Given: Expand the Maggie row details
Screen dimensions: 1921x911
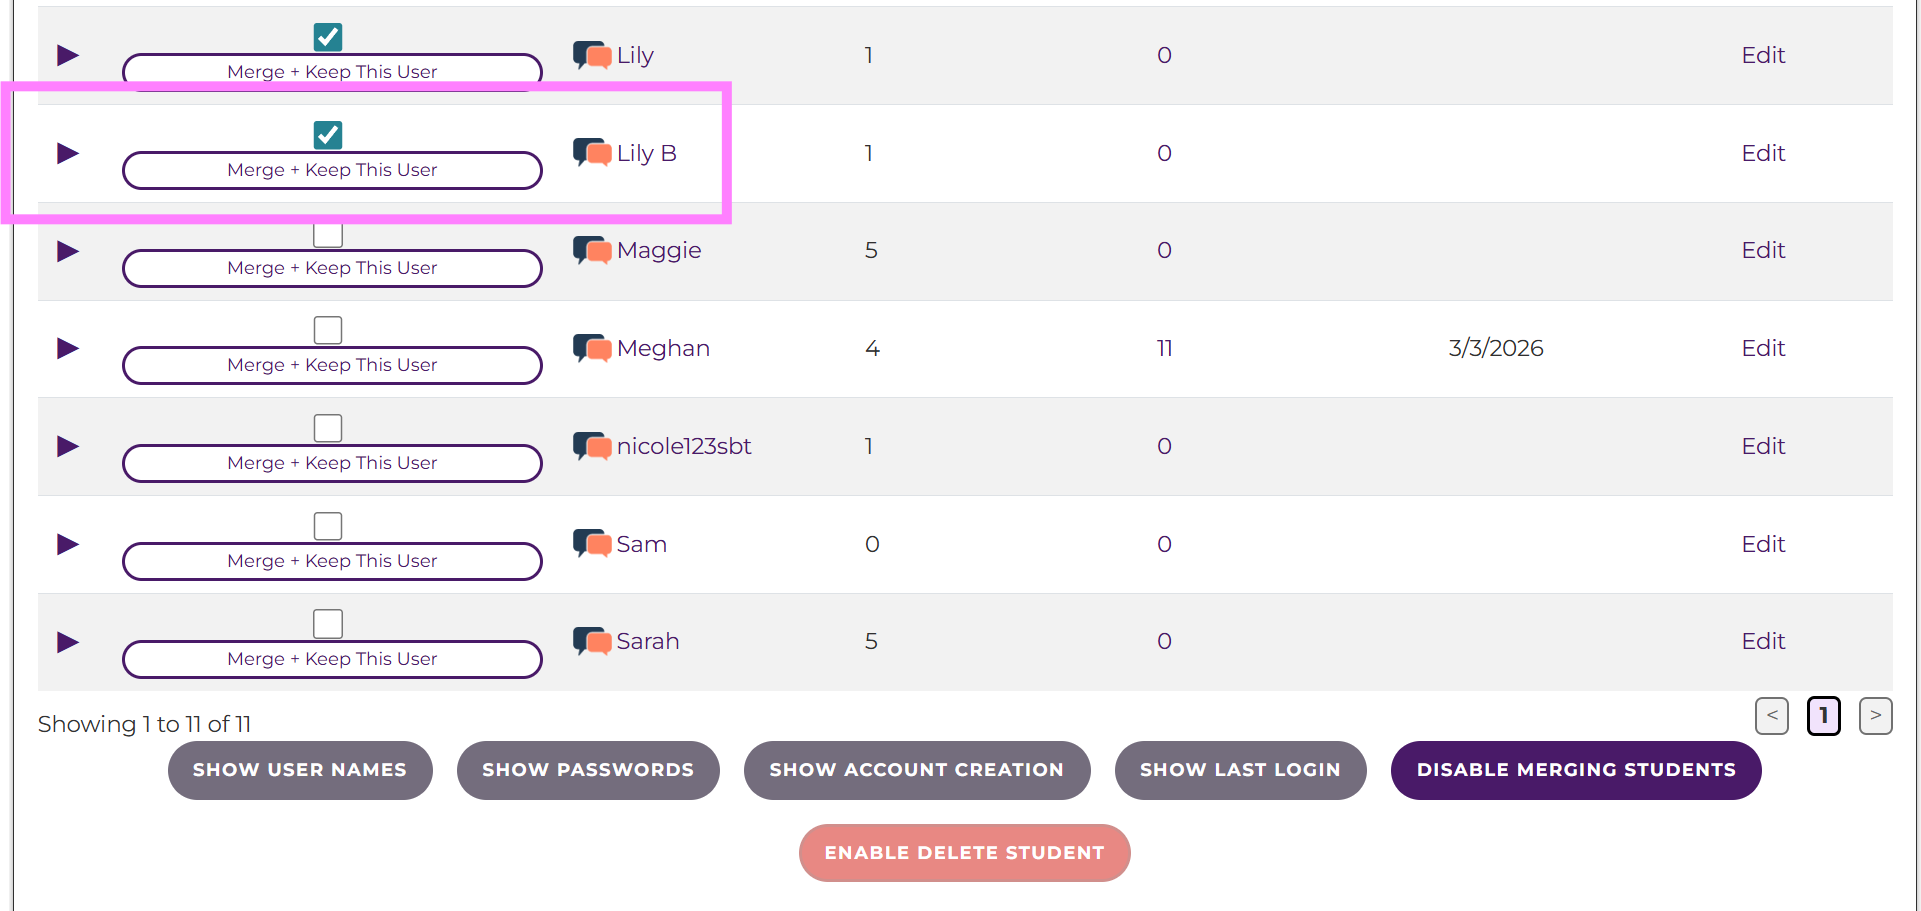Looking at the screenshot, I should point(68,251).
